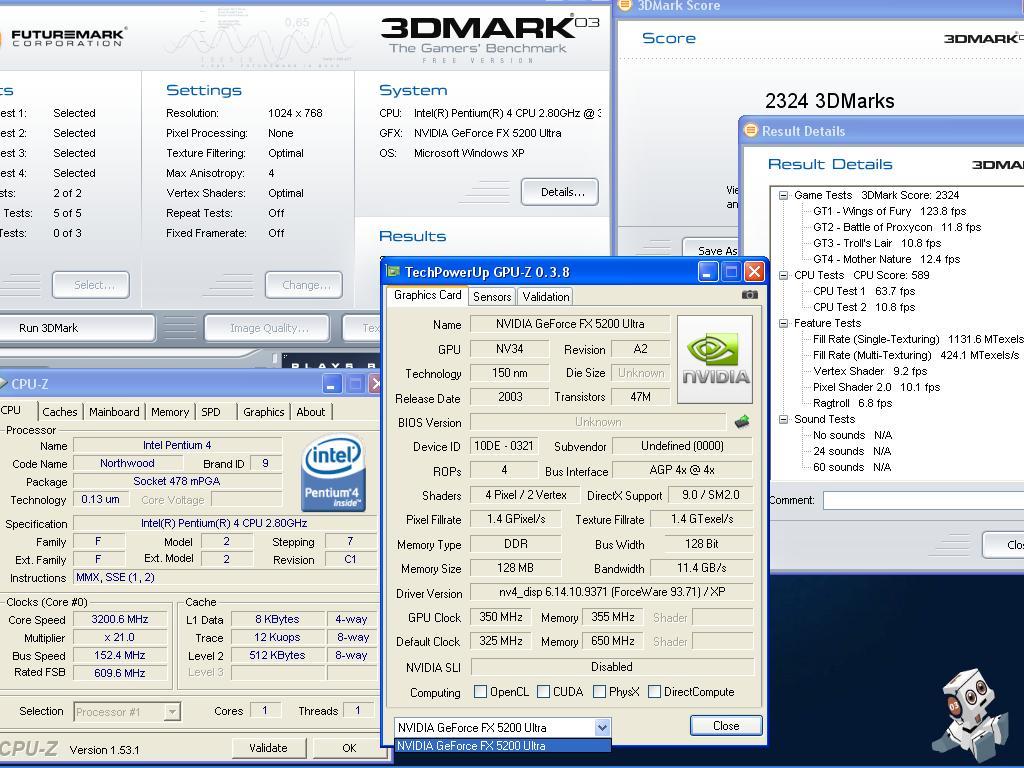
Task: Click the Core Speed value 3200.6 MHz
Action: pos(120,619)
